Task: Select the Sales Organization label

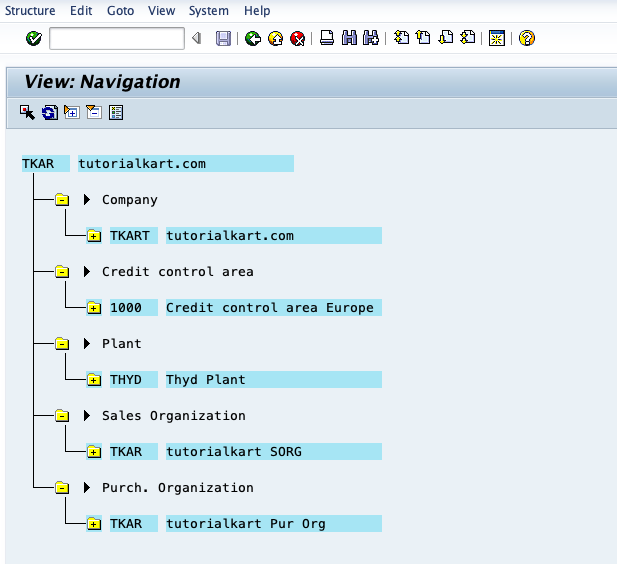Action: (174, 416)
